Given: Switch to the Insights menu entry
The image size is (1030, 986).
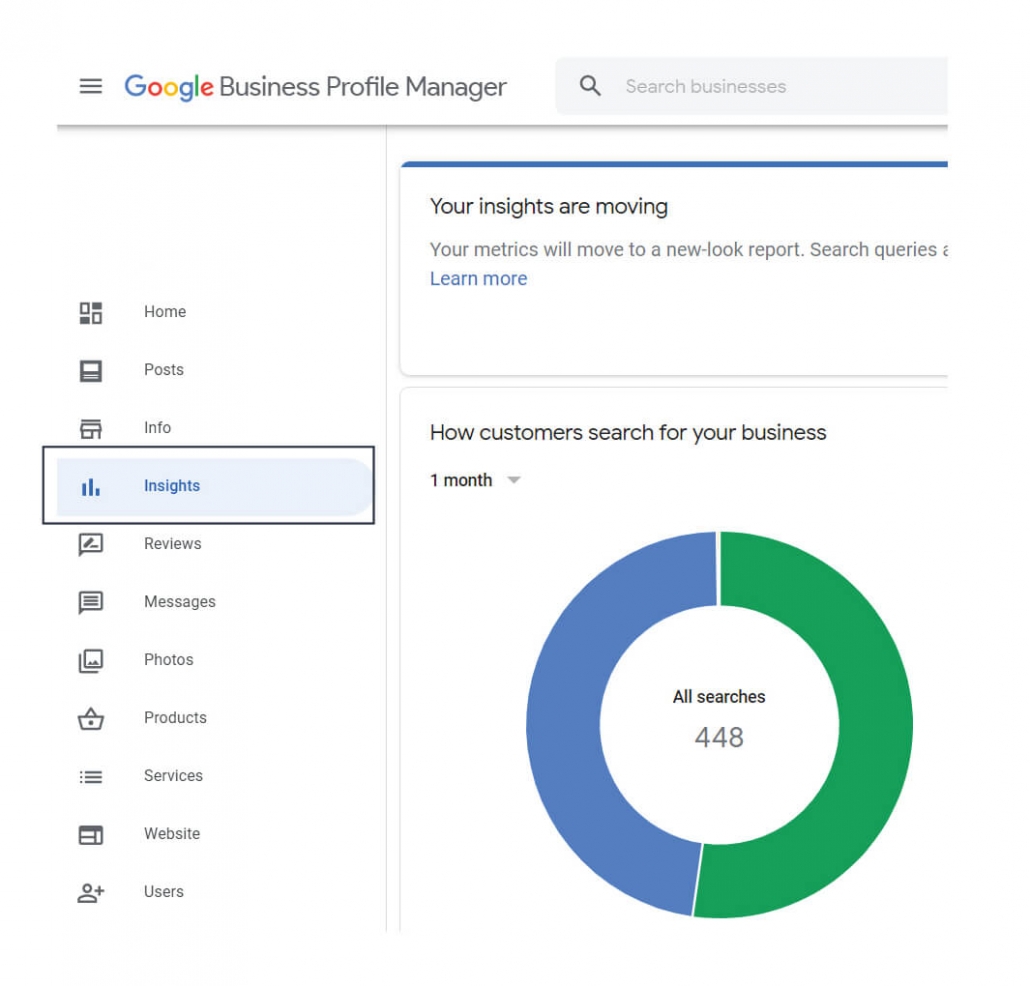Looking at the screenshot, I should [172, 486].
